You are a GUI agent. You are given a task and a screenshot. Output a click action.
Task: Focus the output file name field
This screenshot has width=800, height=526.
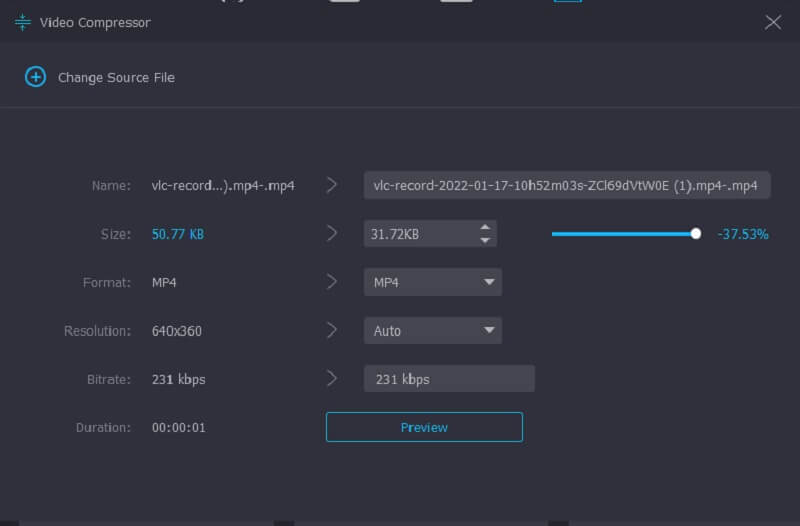pyautogui.click(x=566, y=185)
